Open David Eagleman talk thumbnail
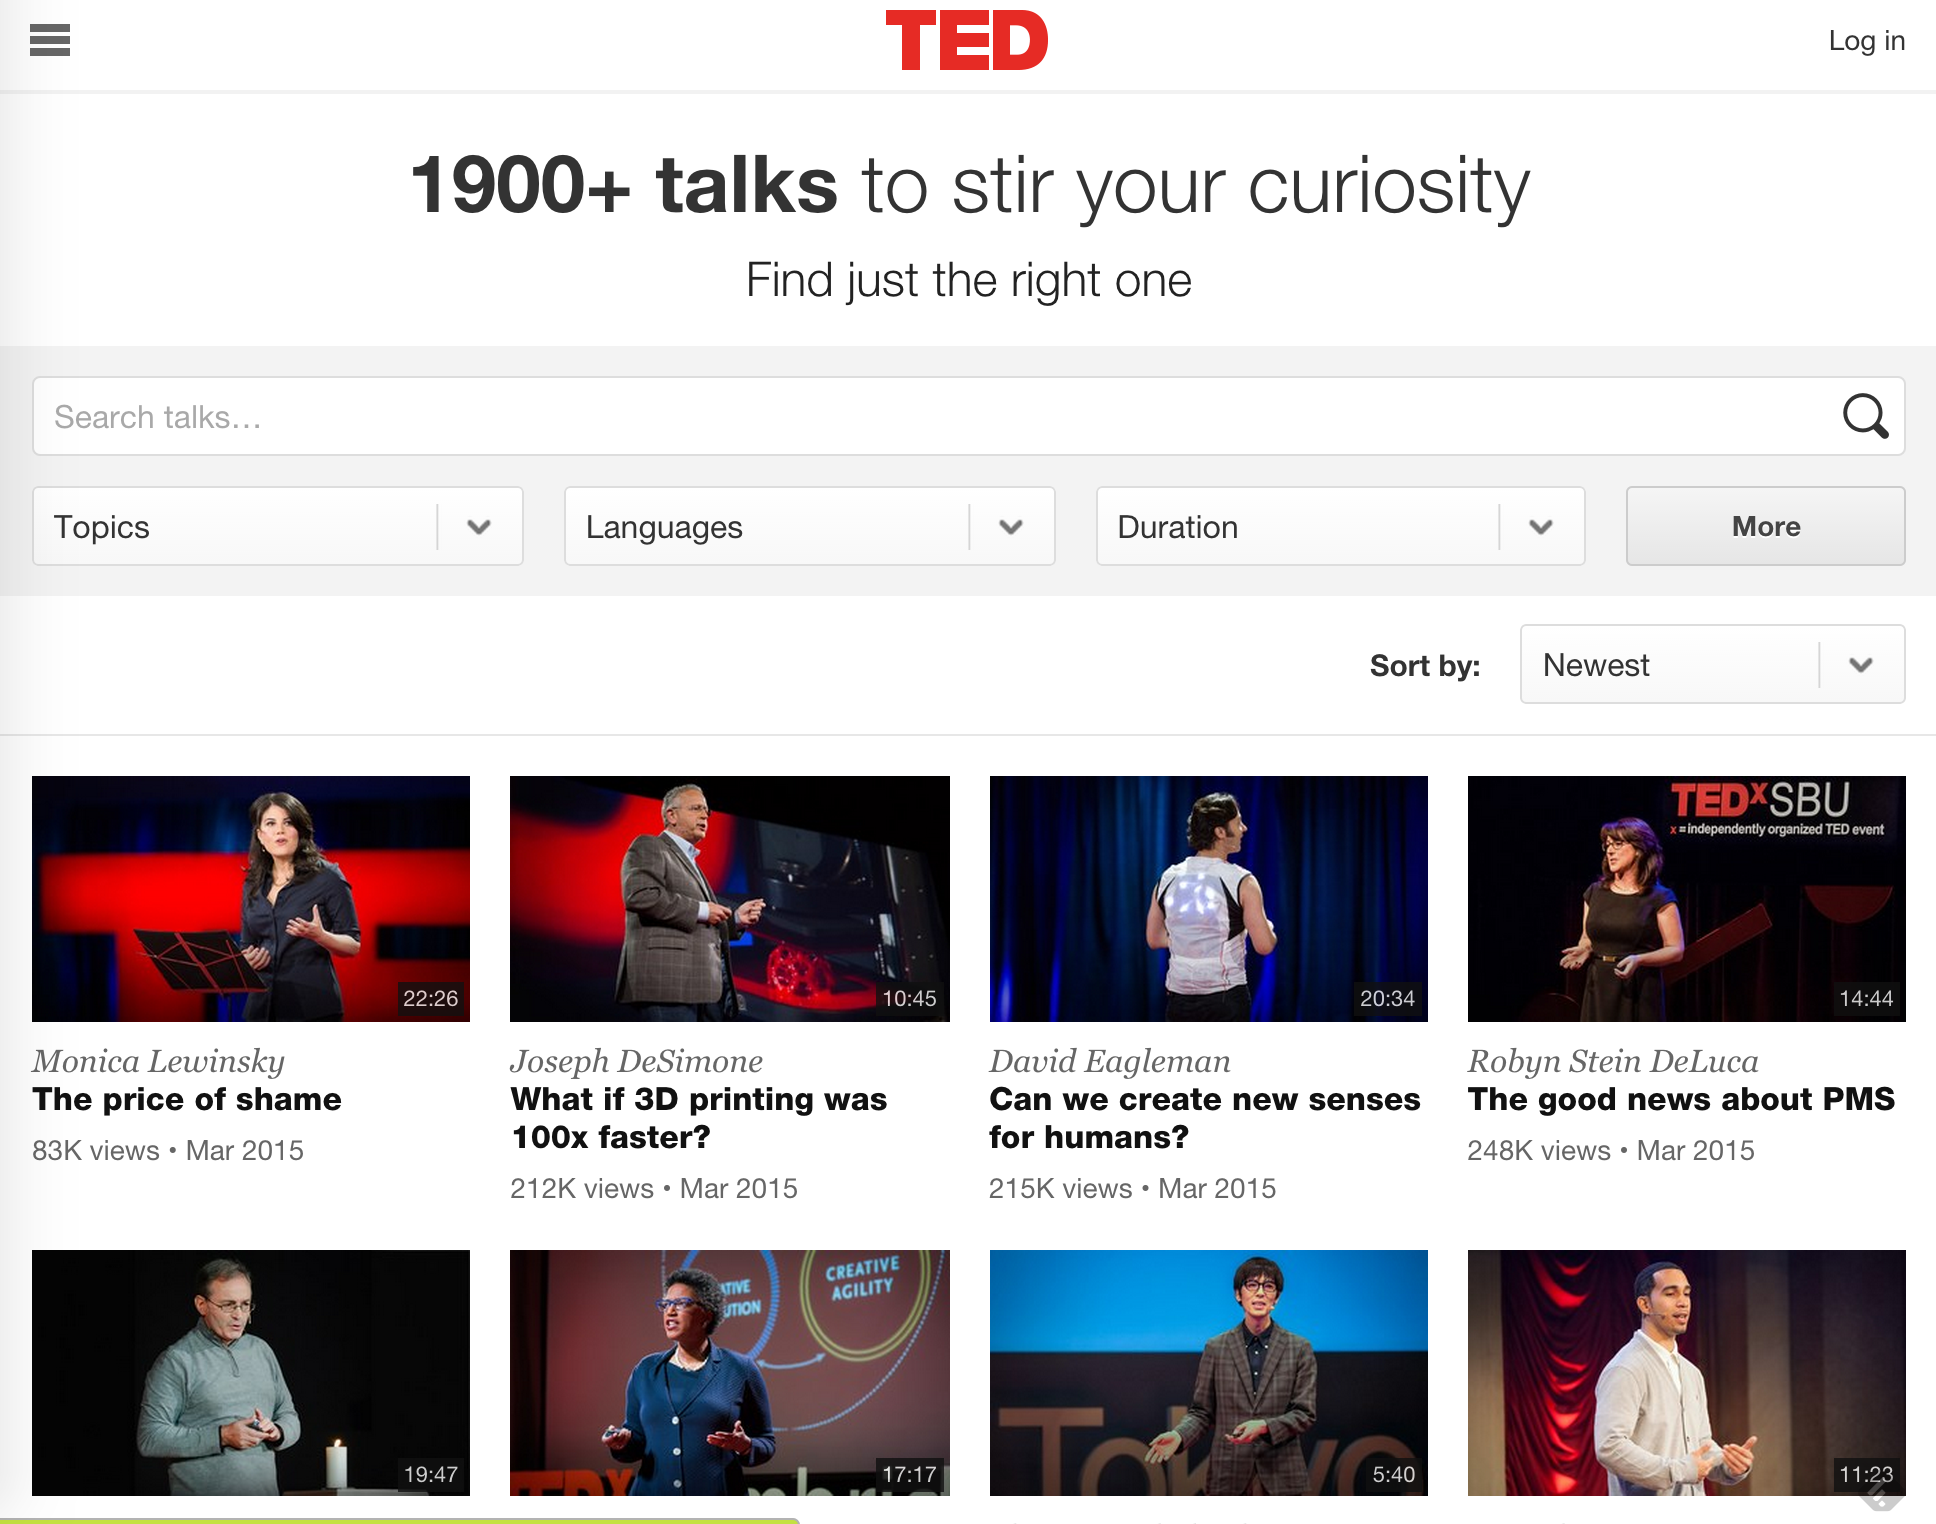The height and width of the screenshot is (1524, 1936). 1208,899
